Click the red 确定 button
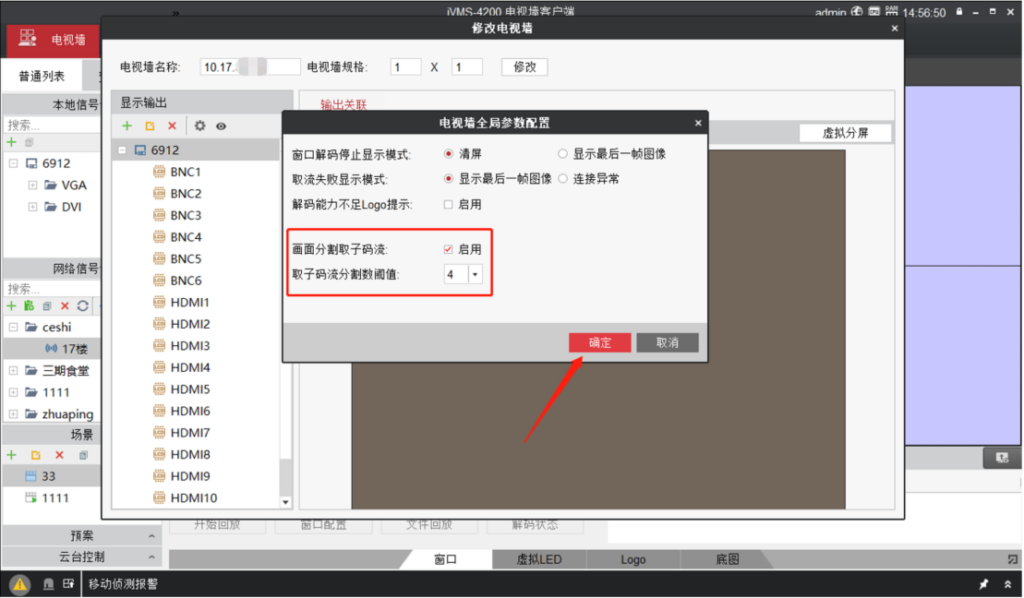The width and height of the screenshot is (1024, 598). [600, 342]
